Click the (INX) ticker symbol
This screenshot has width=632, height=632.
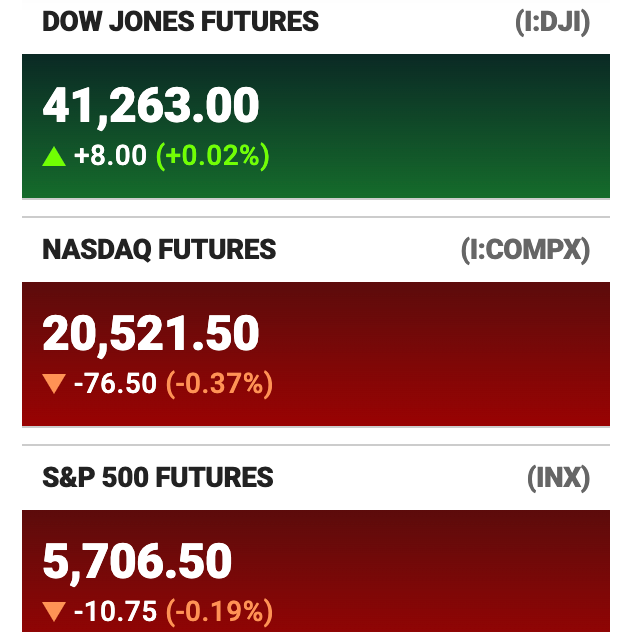tap(559, 478)
